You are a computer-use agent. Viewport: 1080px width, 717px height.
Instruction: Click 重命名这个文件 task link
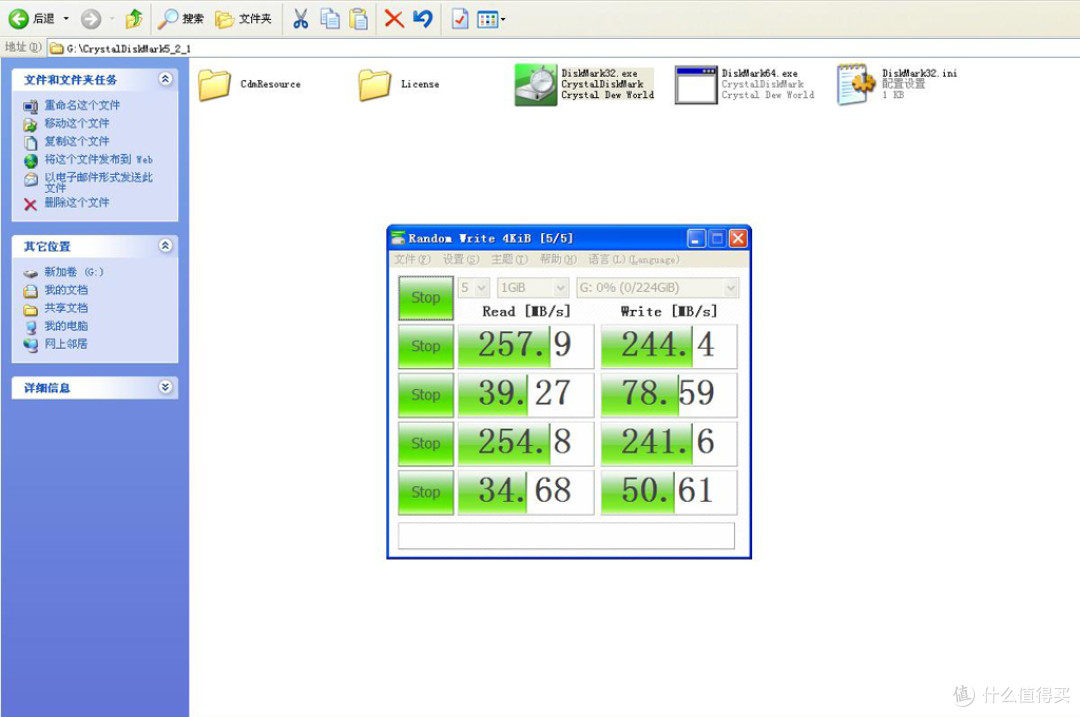pos(82,105)
